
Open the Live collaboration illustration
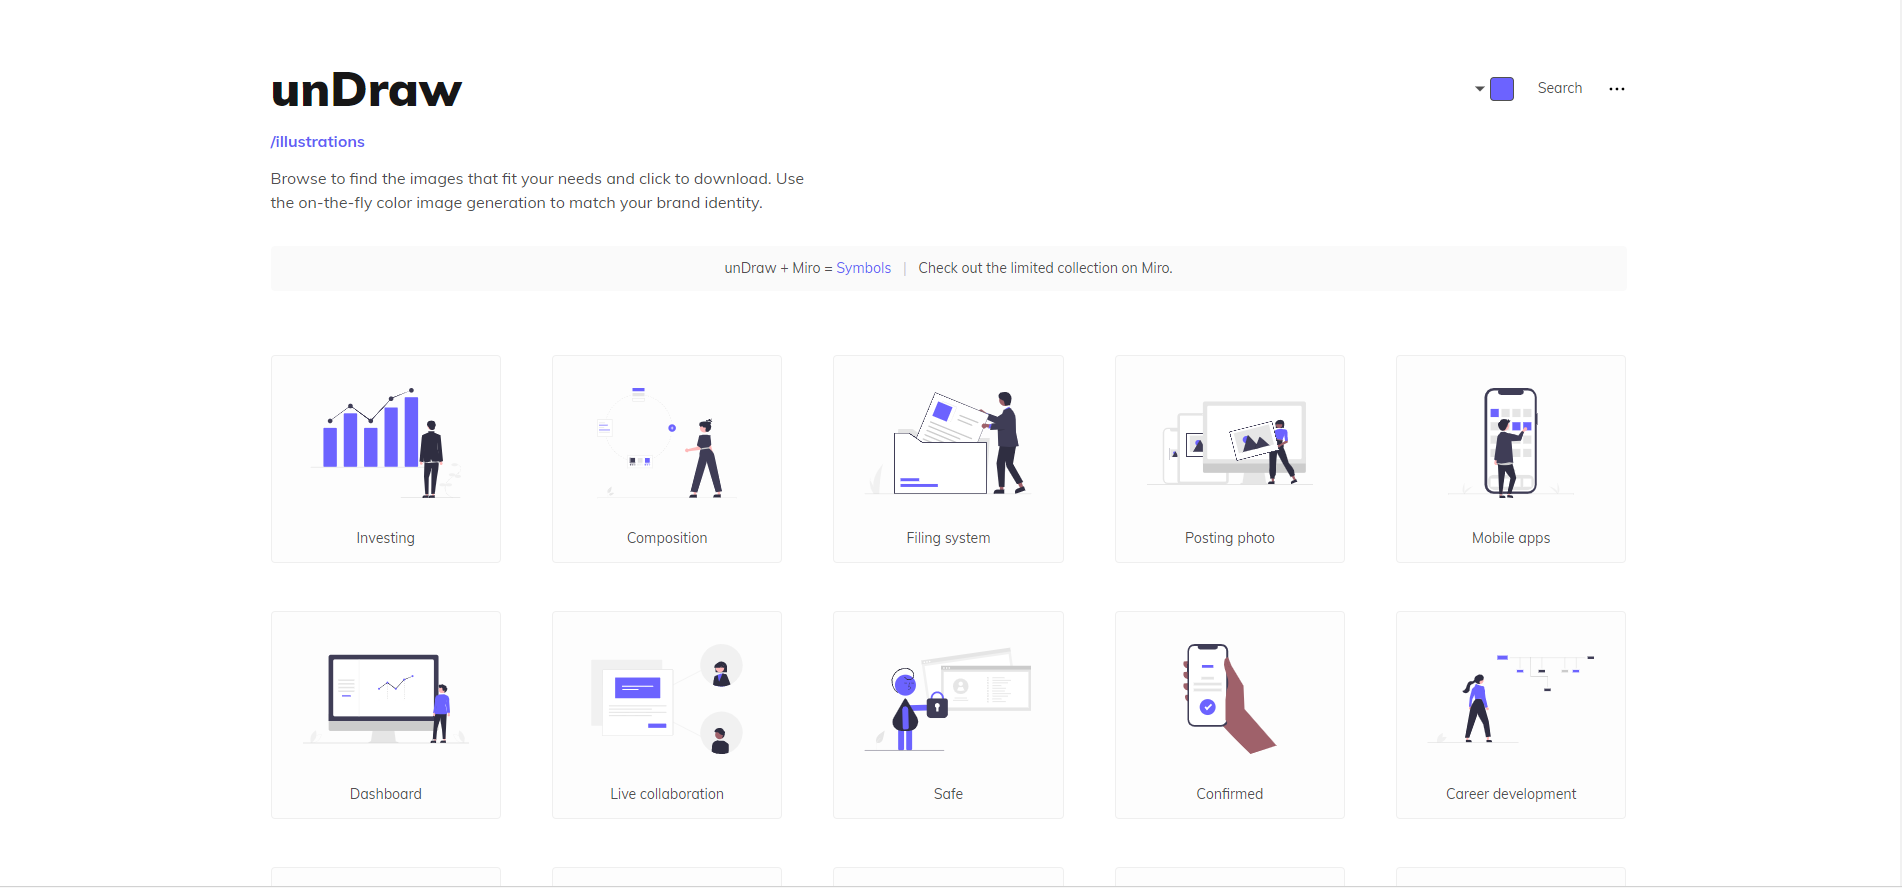[666, 699]
